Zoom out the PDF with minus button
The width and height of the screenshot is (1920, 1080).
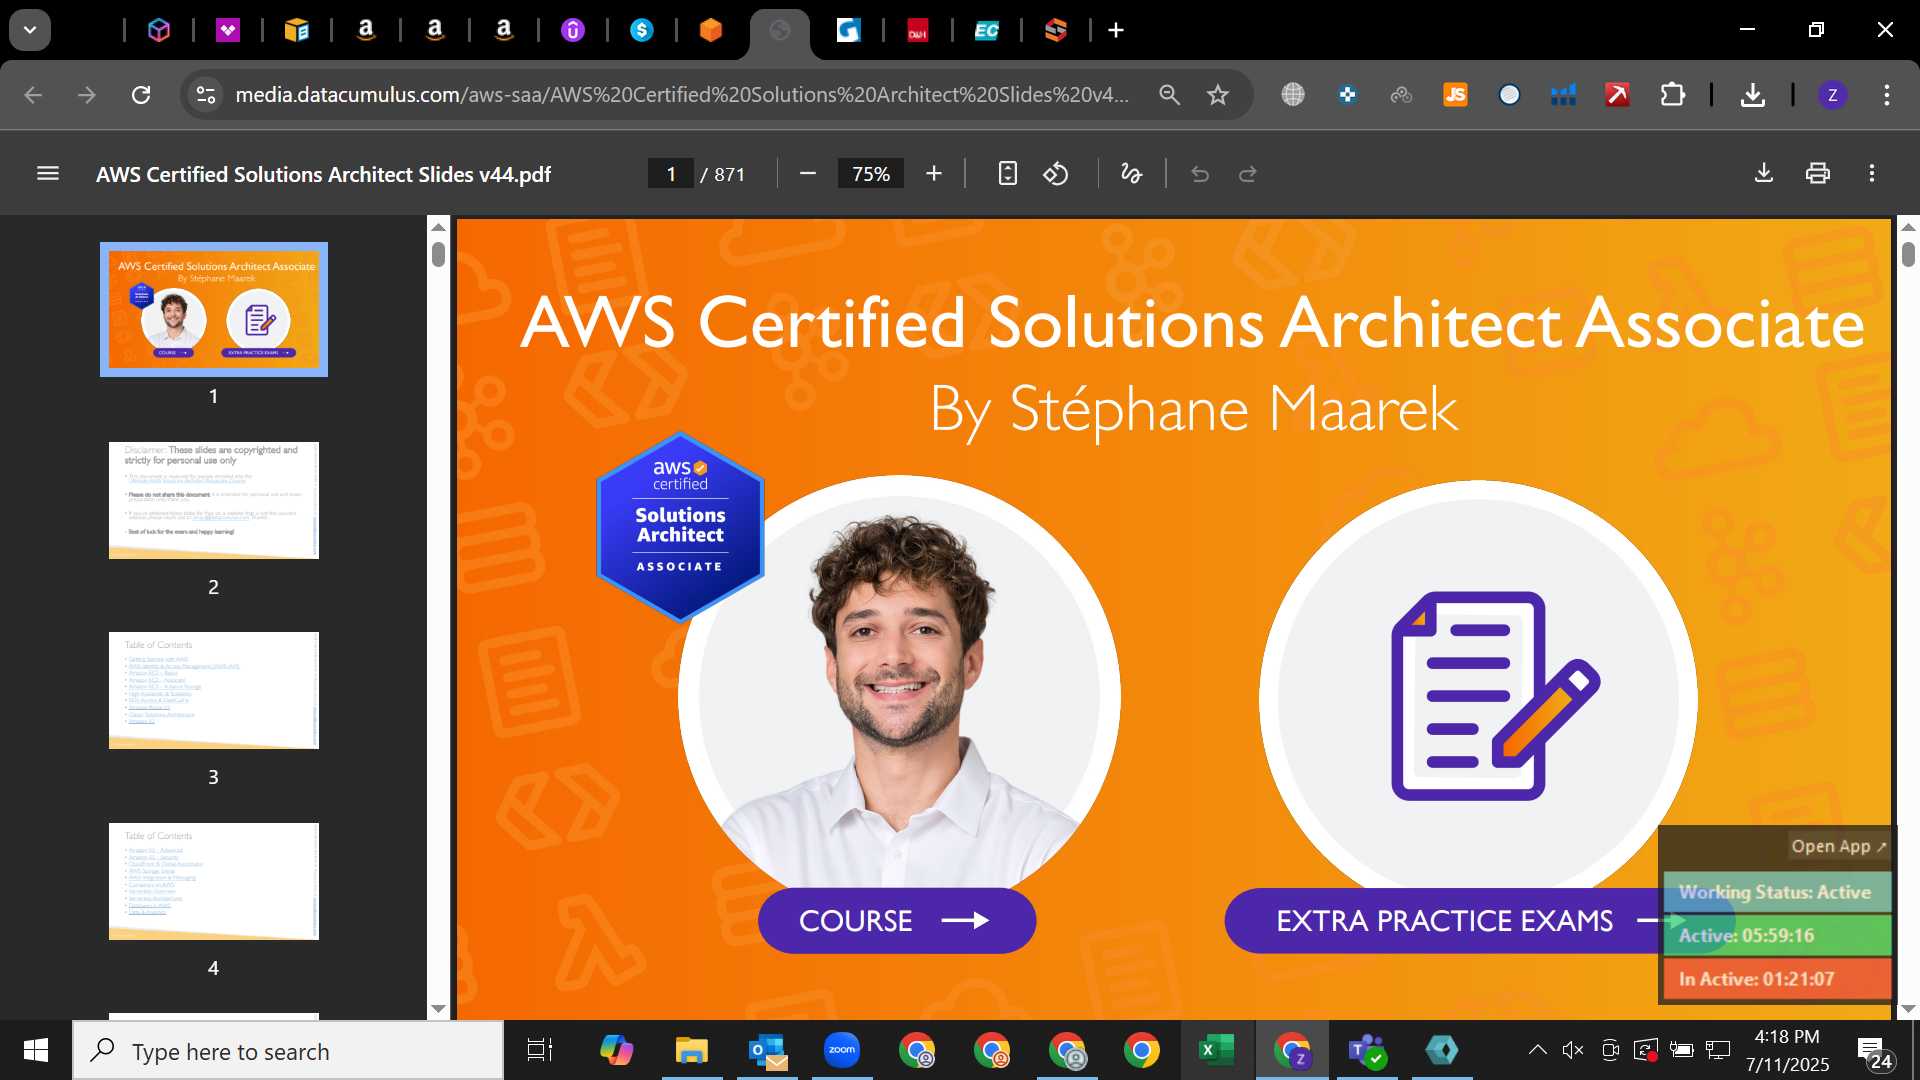tap(808, 174)
